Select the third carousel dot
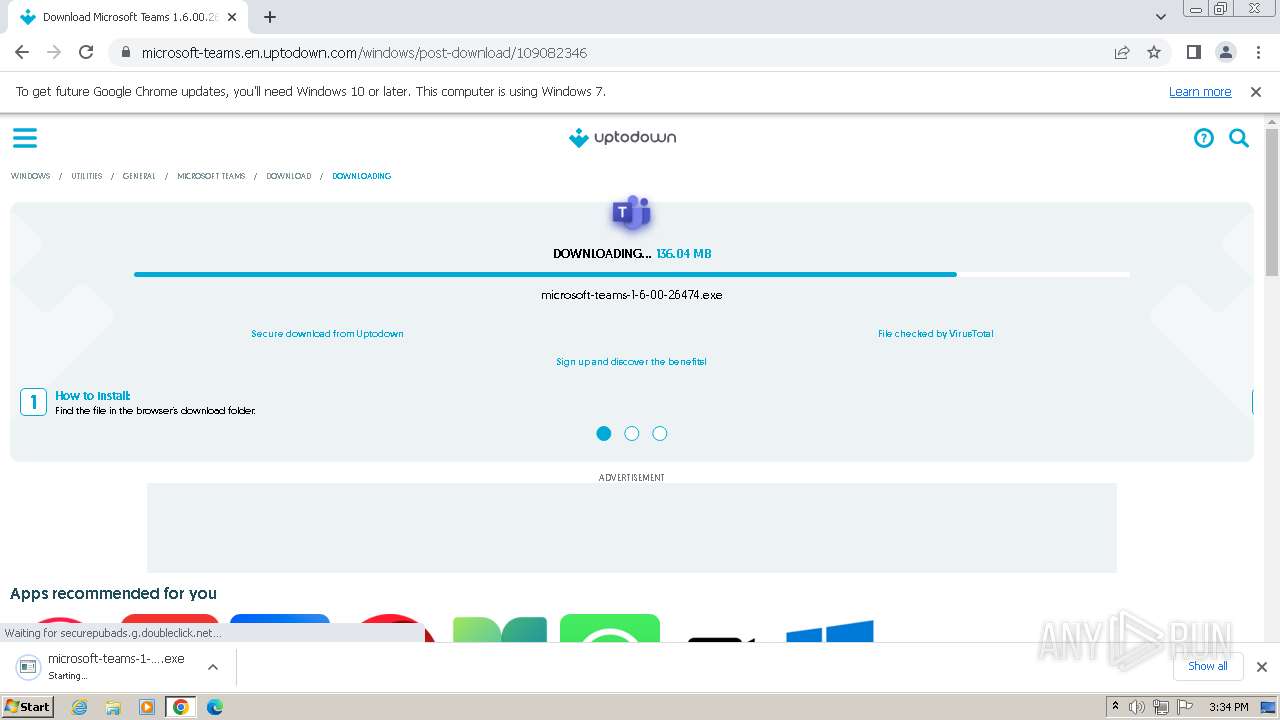1280x720 pixels. [660, 434]
